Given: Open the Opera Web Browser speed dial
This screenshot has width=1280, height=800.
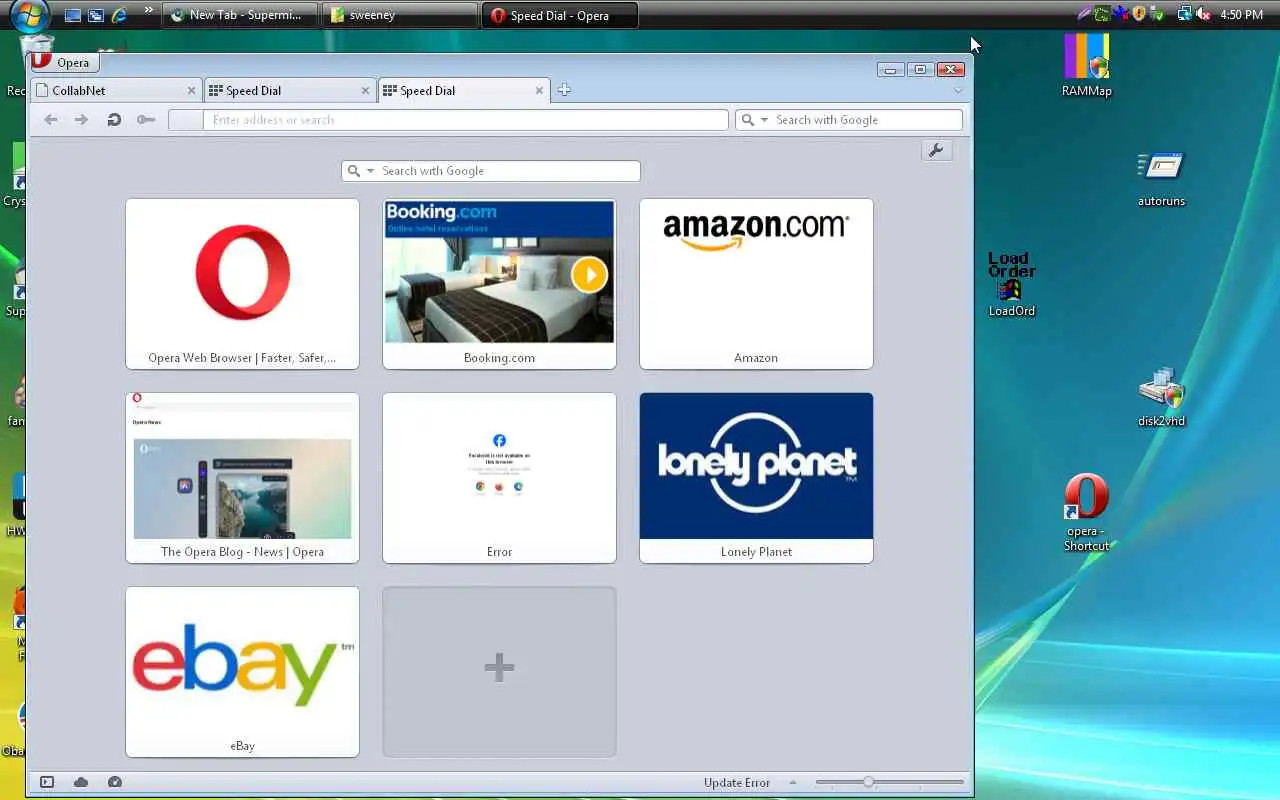Looking at the screenshot, I should (x=242, y=284).
